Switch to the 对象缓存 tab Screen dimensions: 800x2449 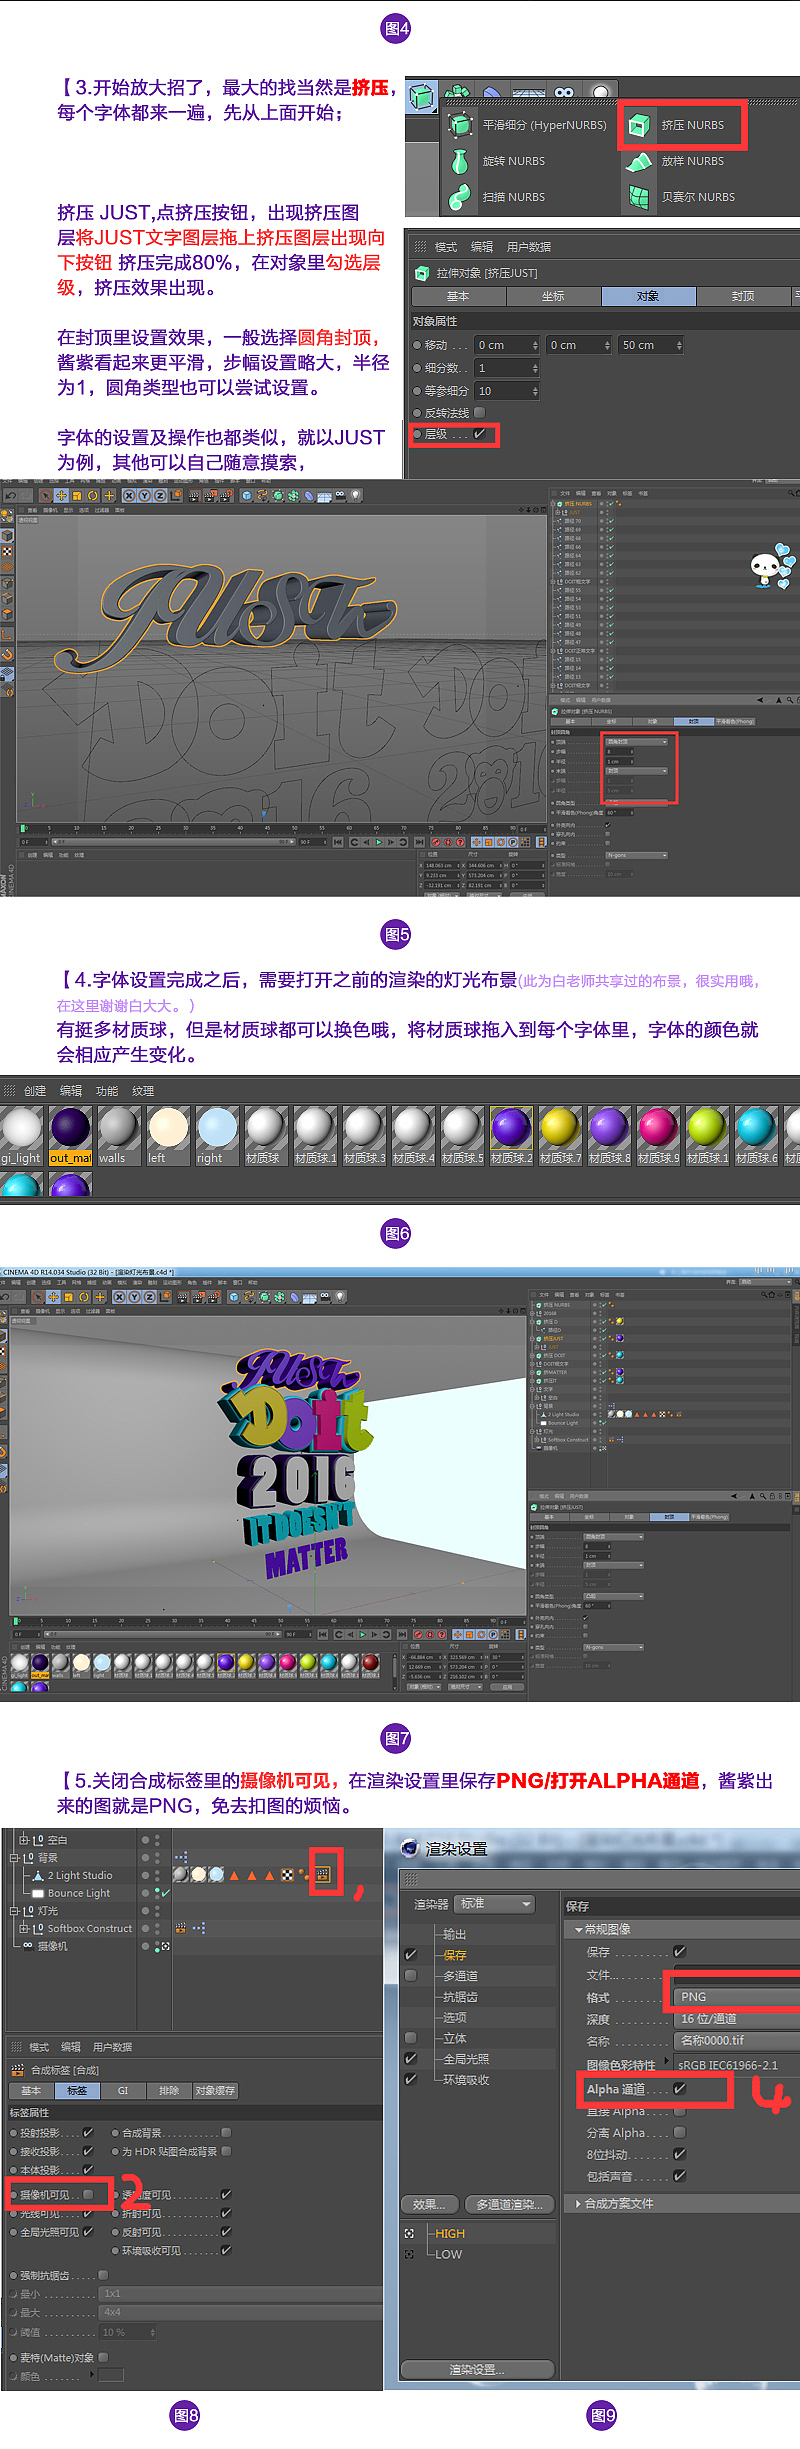click(x=215, y=2090)
